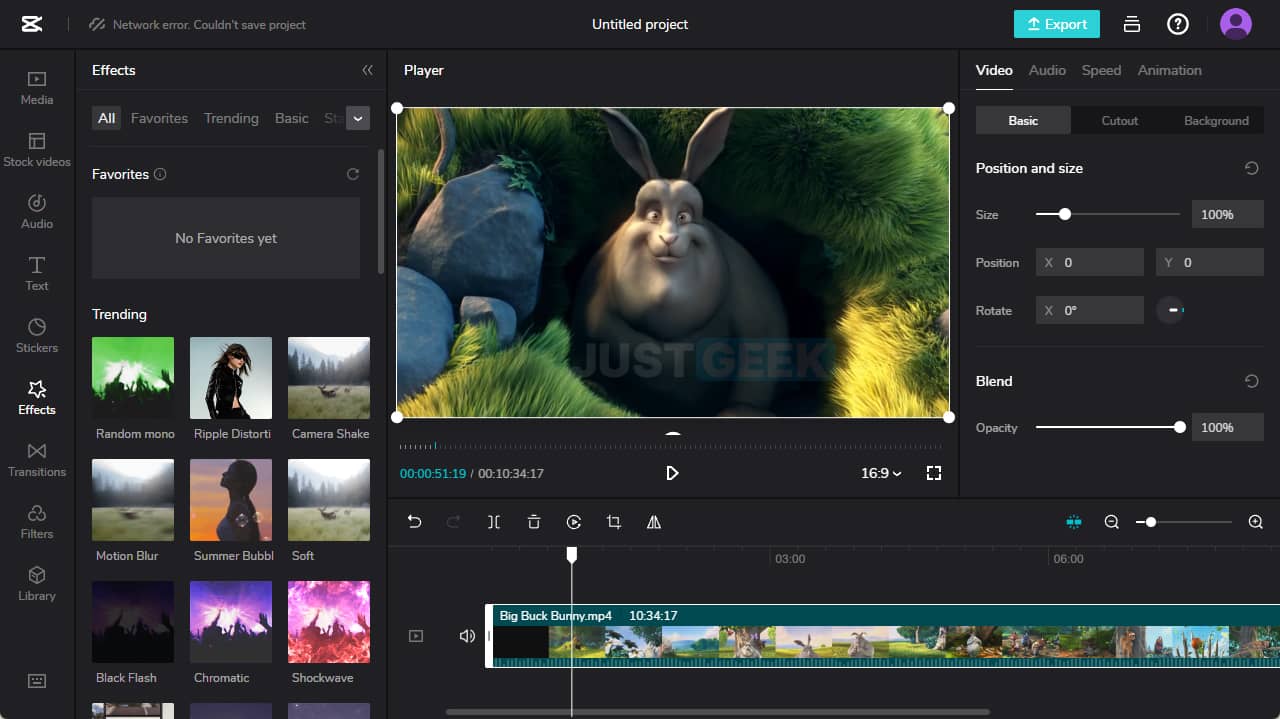Open the user profile avatar
The width and height of the screenshot is (1280, 719).
(1236, 24)
